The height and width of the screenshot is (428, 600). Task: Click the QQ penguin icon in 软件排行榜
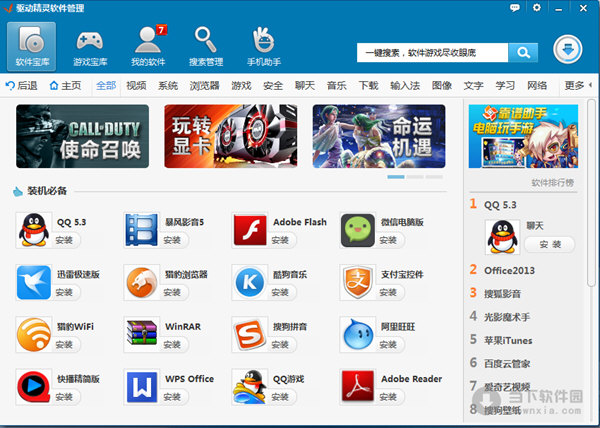point(502,237)
